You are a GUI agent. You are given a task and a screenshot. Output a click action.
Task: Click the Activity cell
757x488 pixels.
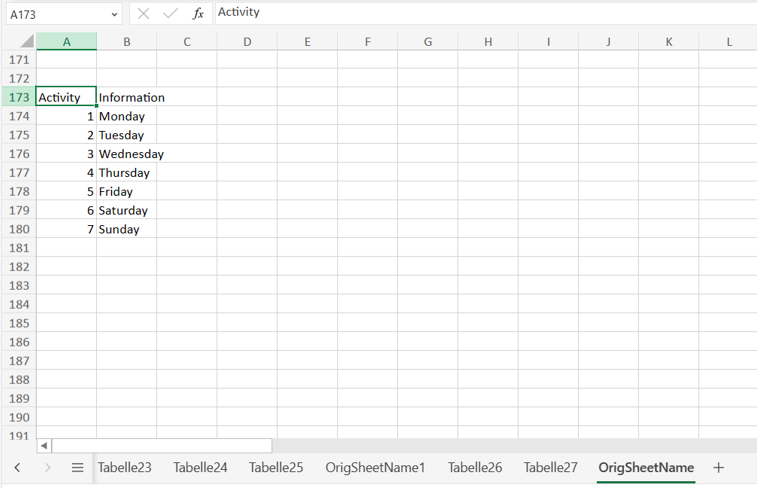66,98
